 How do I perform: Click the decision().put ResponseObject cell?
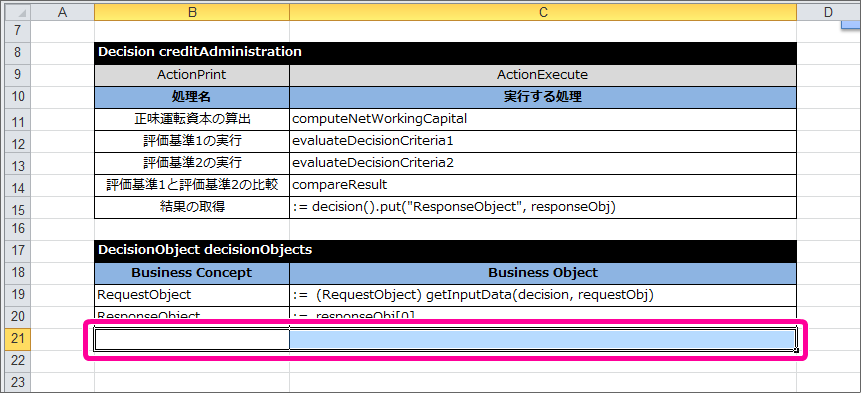pyautogui.click(x=543, y=207)
